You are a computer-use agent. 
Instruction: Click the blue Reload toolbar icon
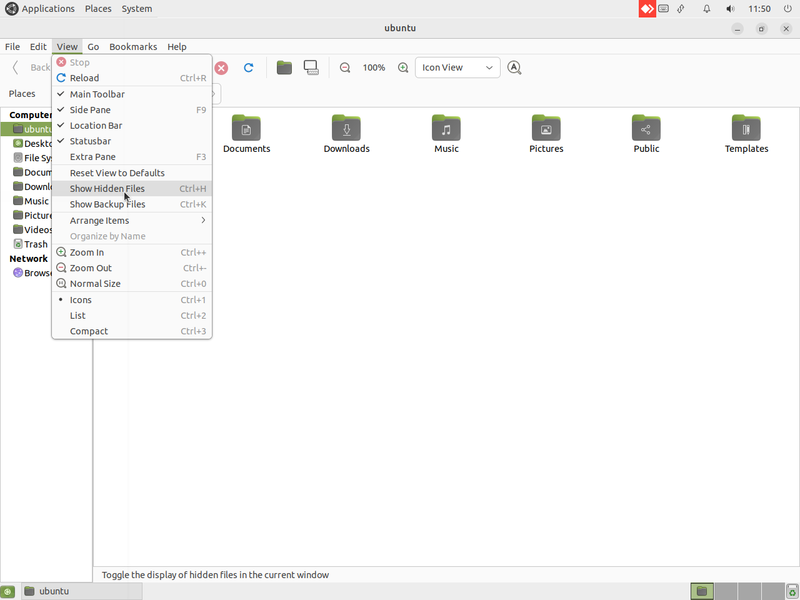tap(248, 67)
